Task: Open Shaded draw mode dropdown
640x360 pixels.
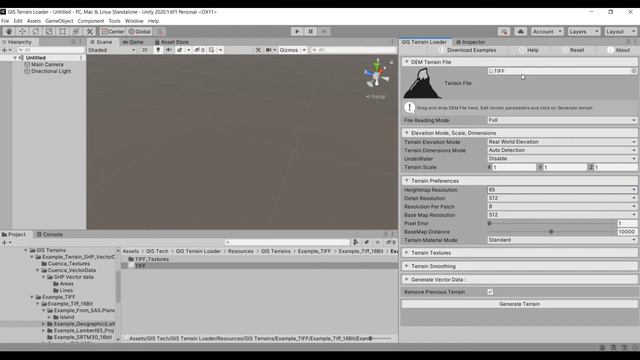Action: click(x=112, y=50)
